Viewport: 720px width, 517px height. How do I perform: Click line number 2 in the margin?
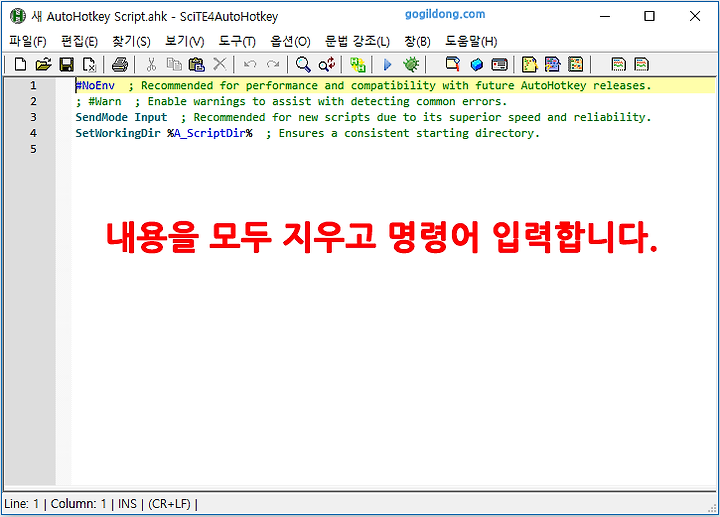coord(33,101)
